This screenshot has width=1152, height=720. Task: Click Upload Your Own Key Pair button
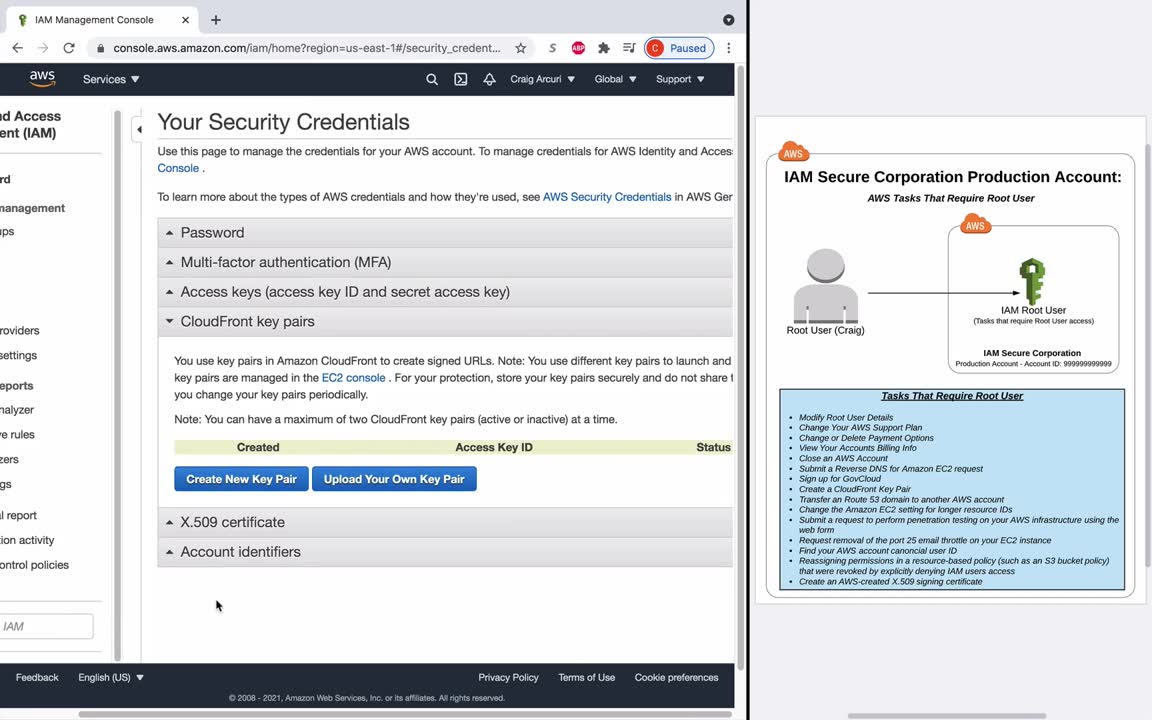pos(394,479)
